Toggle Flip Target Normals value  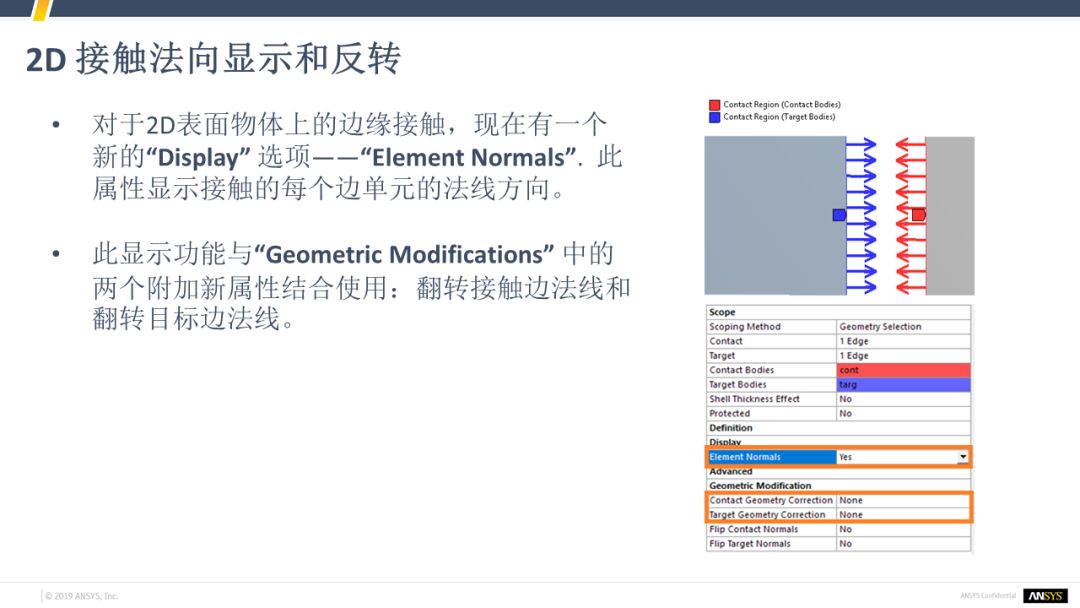(903, 544)
